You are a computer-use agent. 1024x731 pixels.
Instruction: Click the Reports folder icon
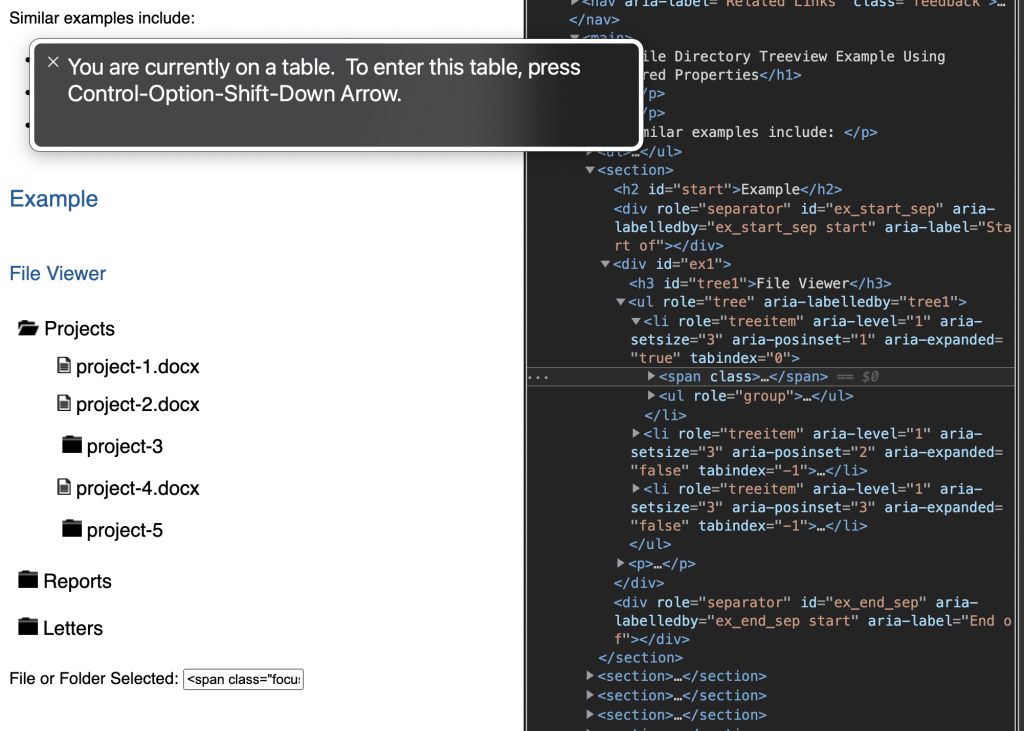point(28,579)
